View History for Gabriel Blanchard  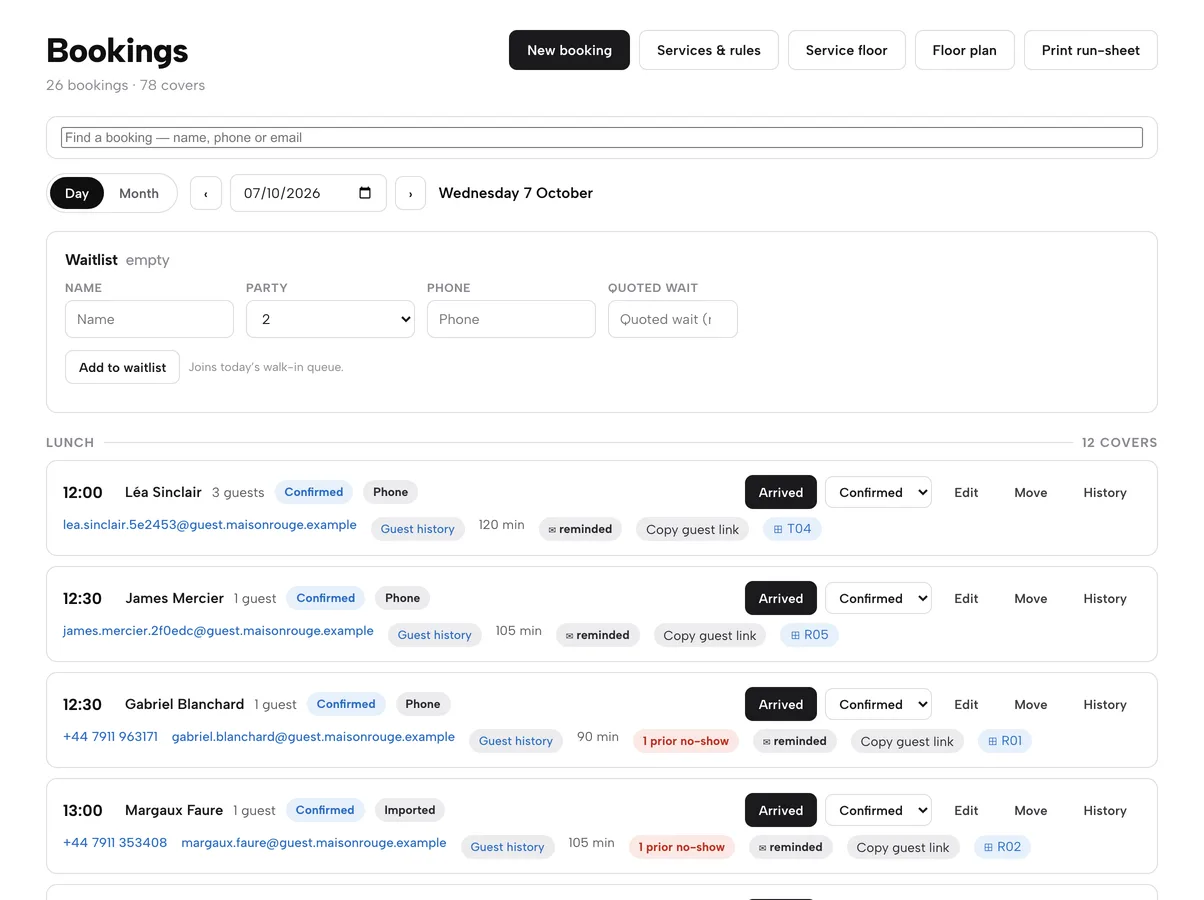[1105, 704]
